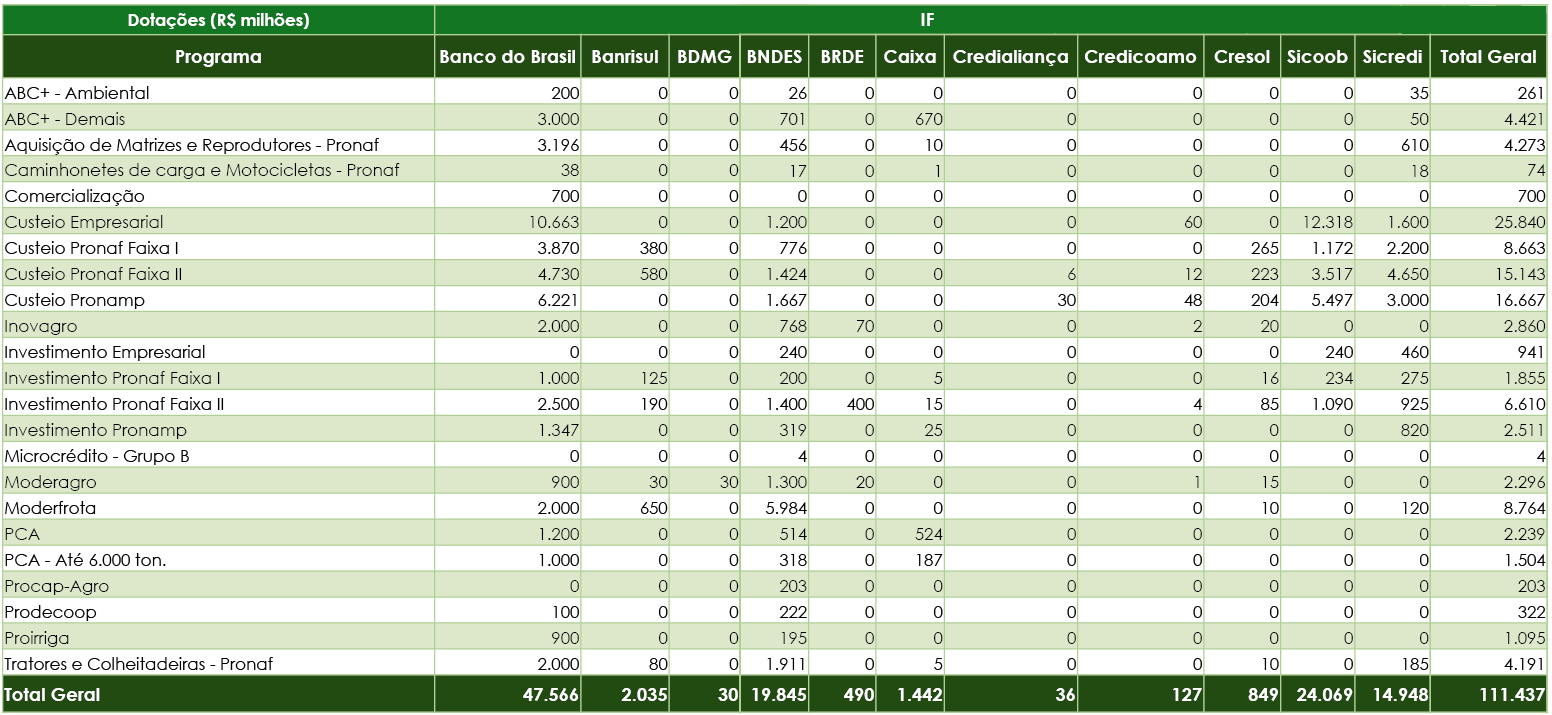This screenshot has width=1552, height=715.
Task: Select Custeio Empresarial total value 25.840
Action: click(1489, 222)
